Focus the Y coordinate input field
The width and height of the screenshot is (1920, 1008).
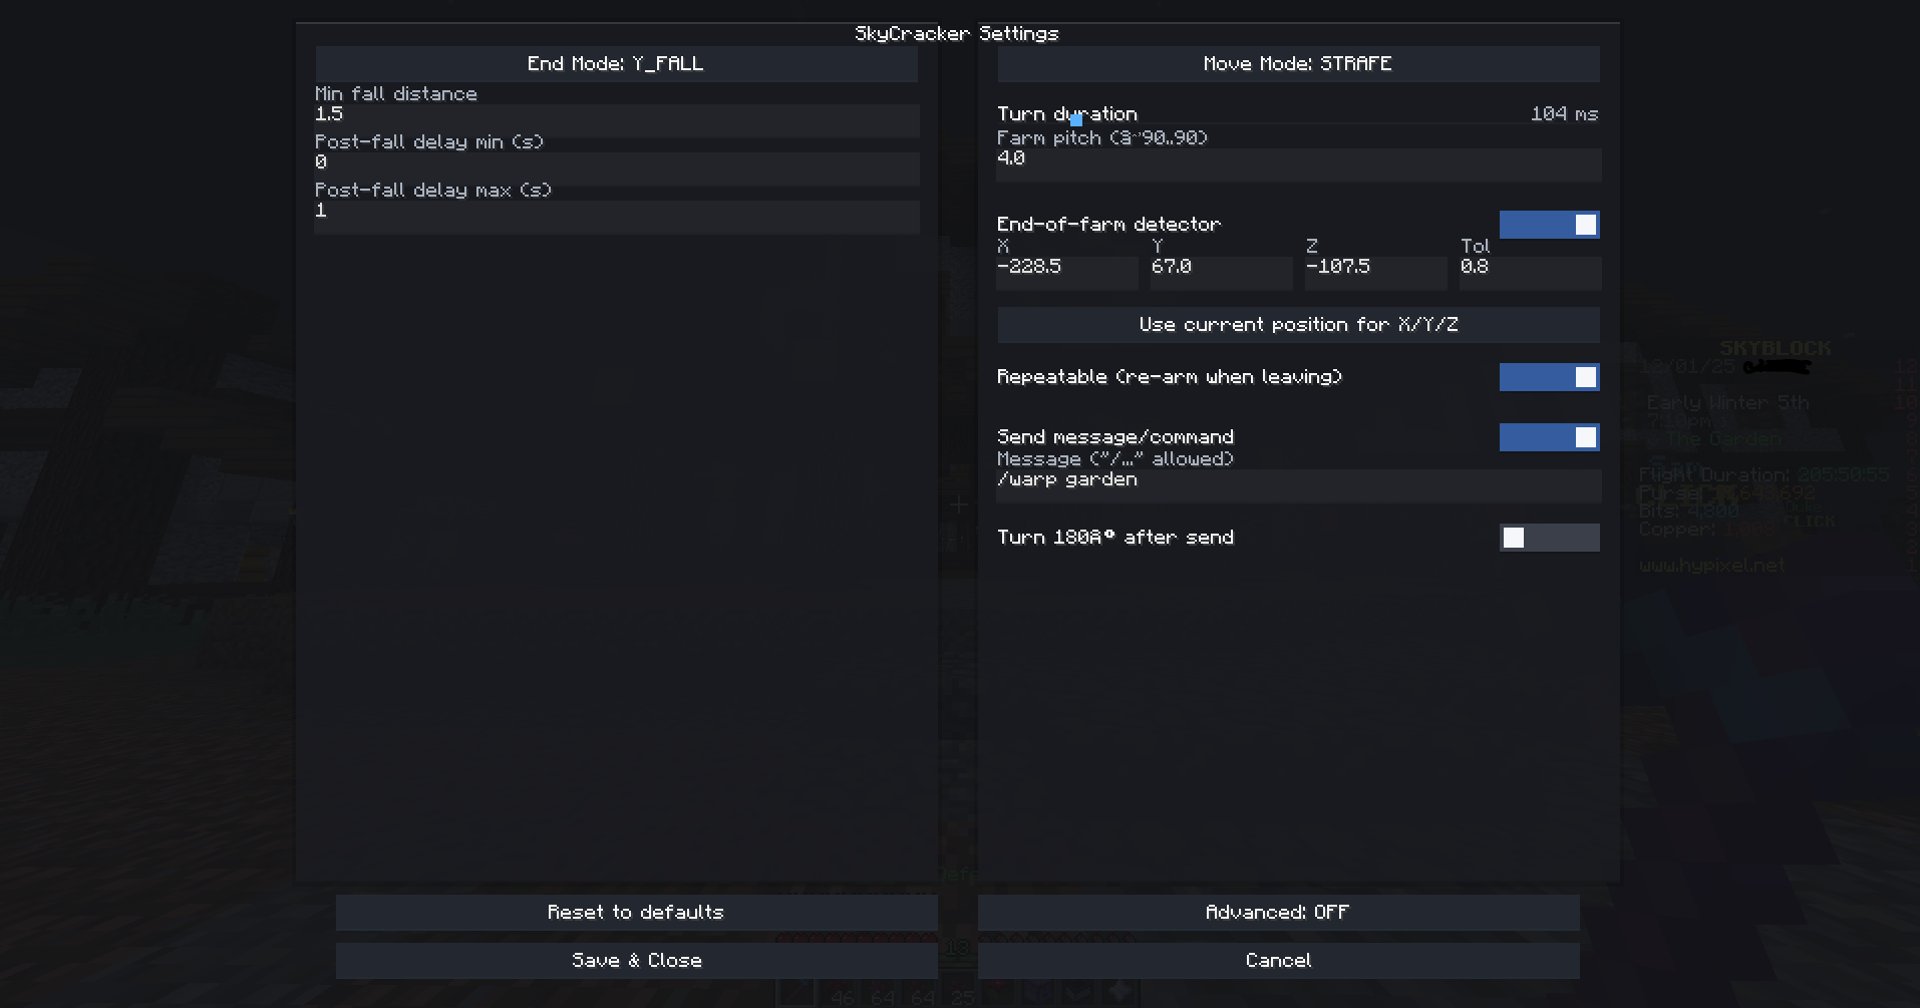1220,272
